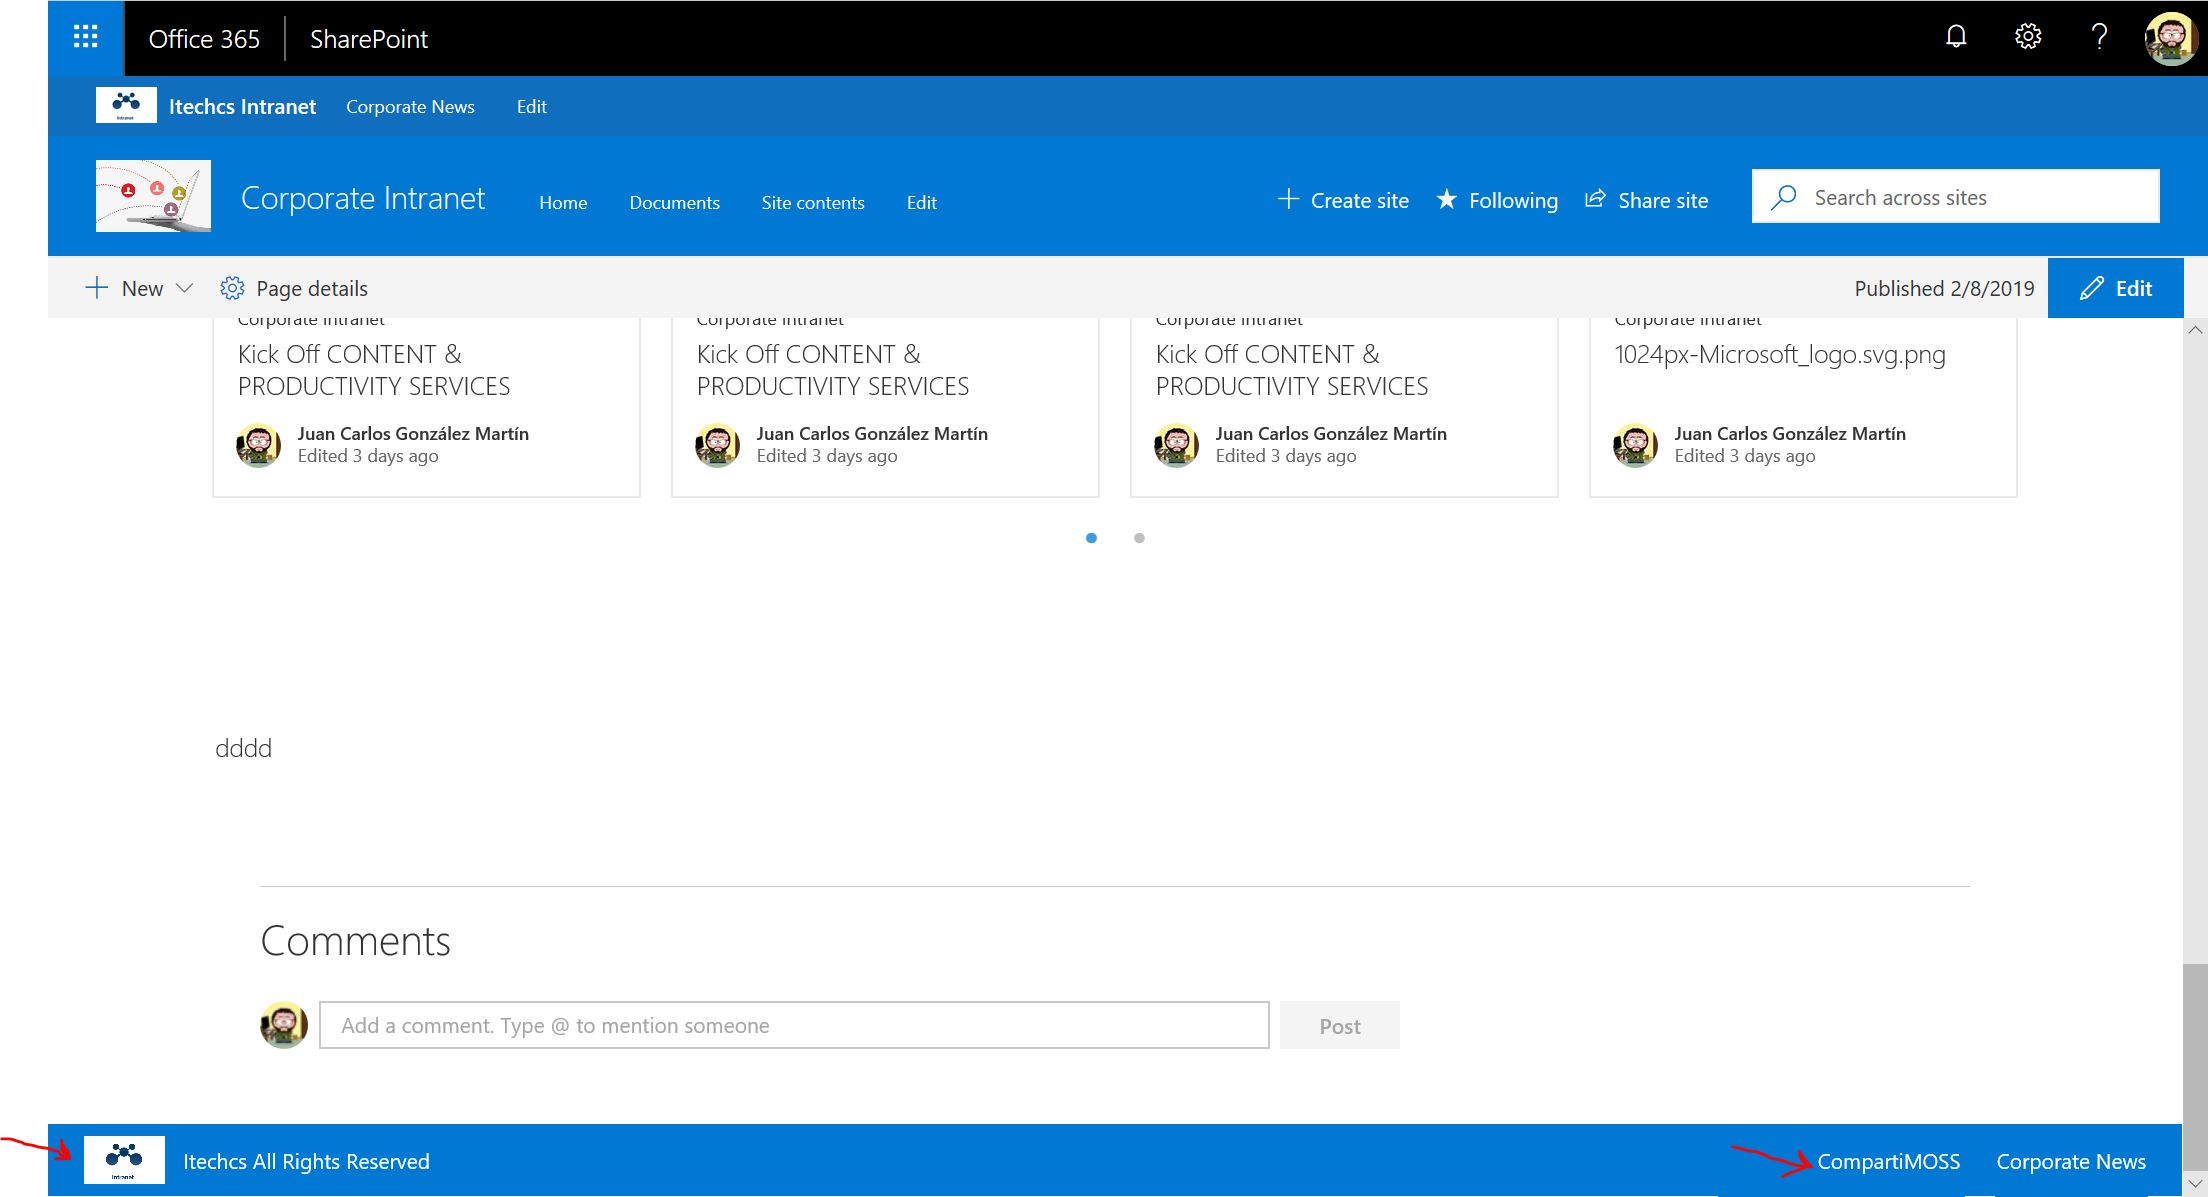Click the Corporate Intranet site logo image
The width and height of the screenshot is (2208, 1197).
click(x=153, y=197)
